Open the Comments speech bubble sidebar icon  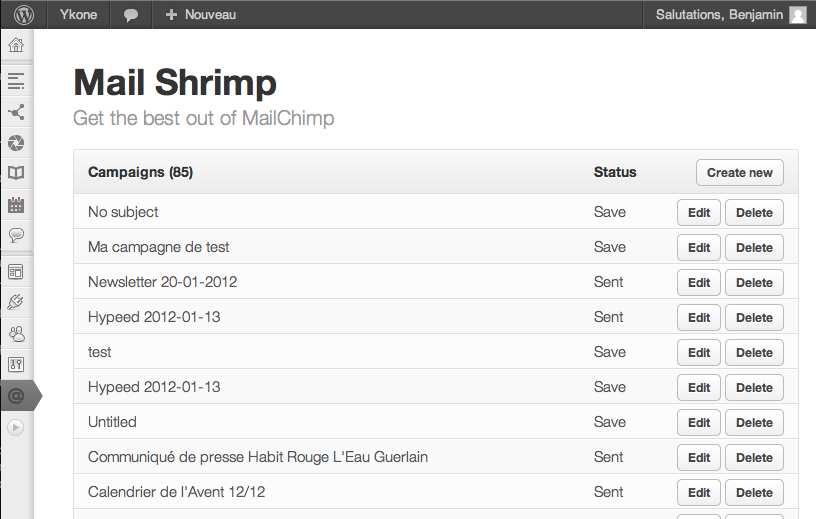click(x=16, y=235)
